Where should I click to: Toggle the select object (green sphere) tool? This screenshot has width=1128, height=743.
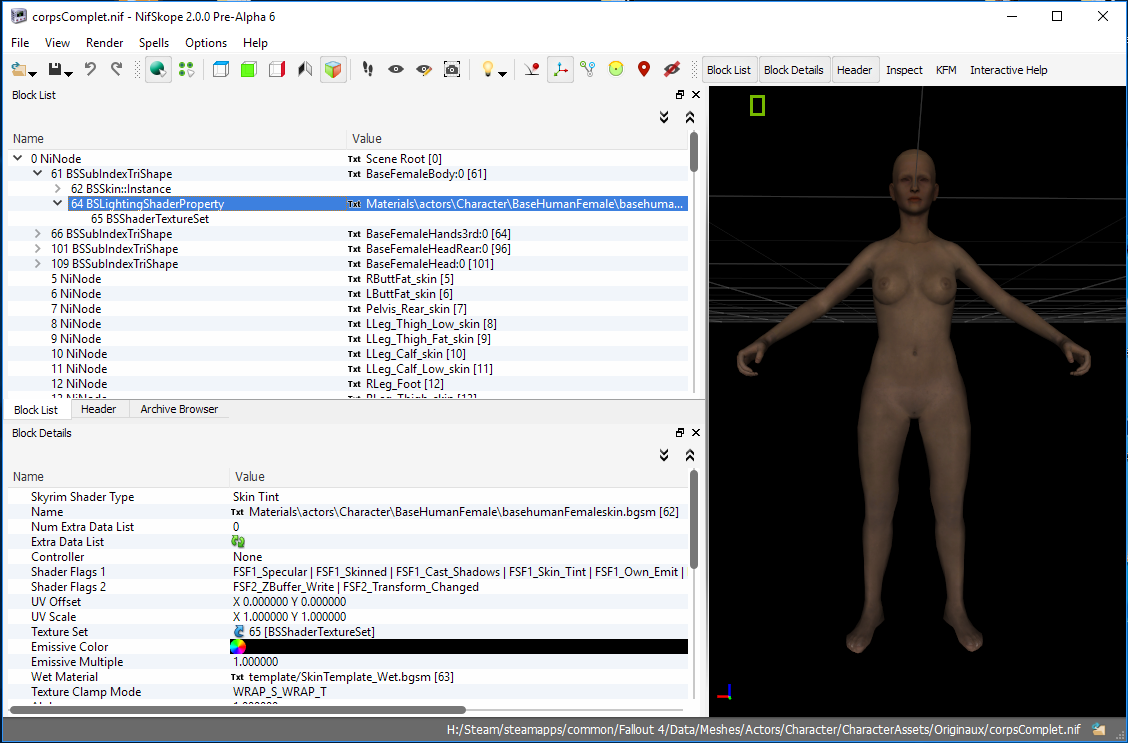click(158, 70)
